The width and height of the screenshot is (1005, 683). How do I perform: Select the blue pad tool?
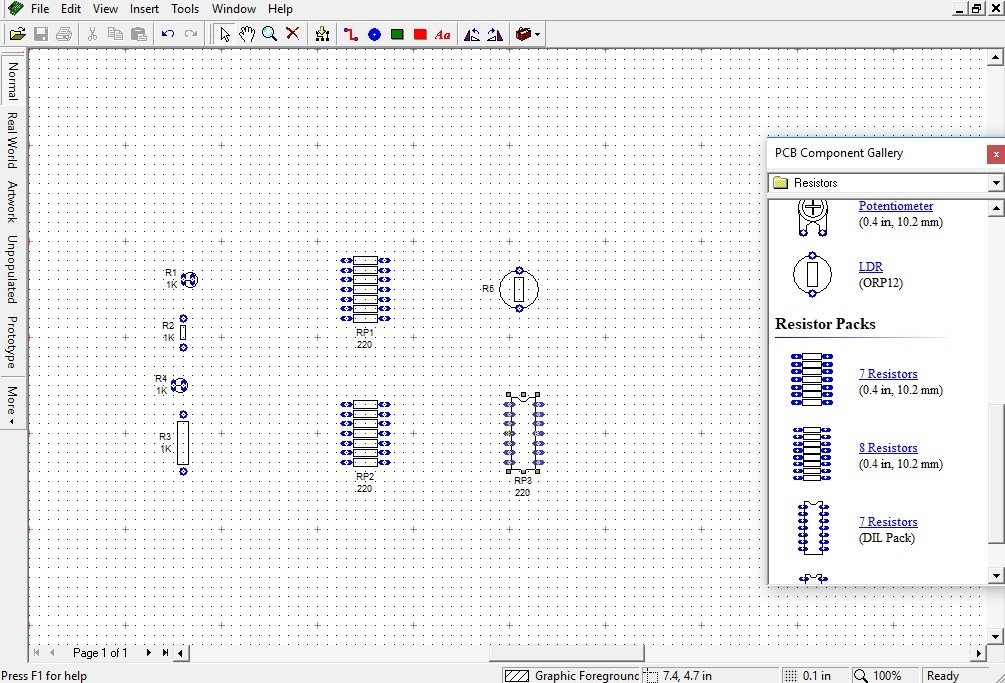(x=374, y=35)
